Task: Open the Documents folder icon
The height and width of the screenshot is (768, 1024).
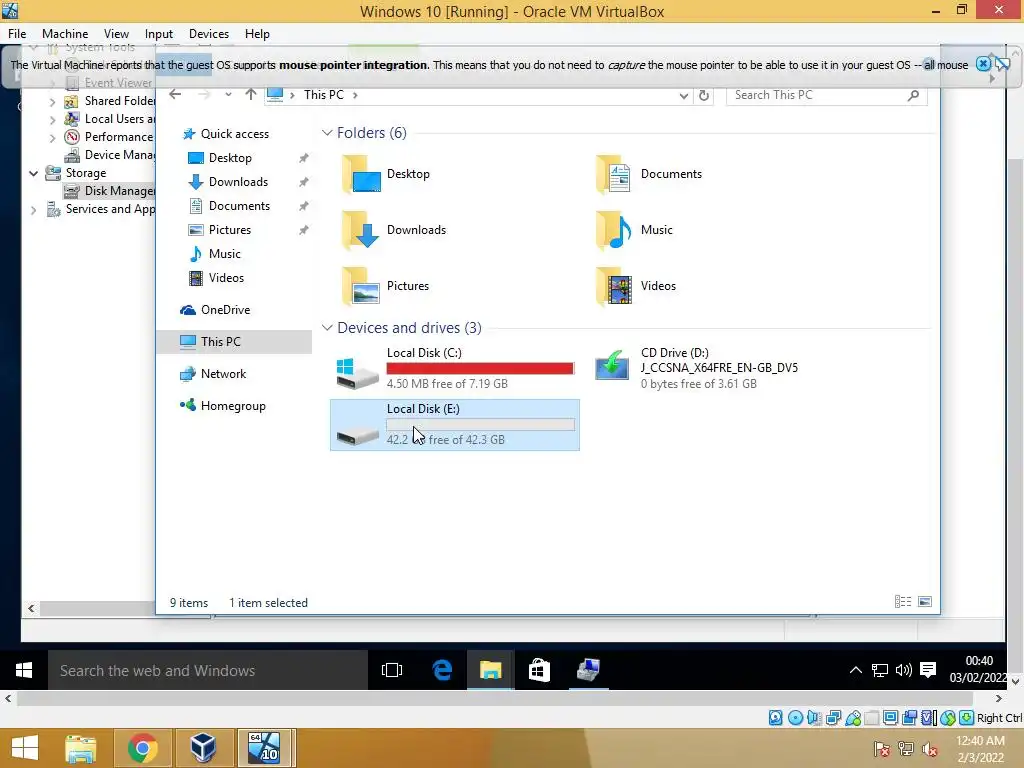Action: point(614,174)
